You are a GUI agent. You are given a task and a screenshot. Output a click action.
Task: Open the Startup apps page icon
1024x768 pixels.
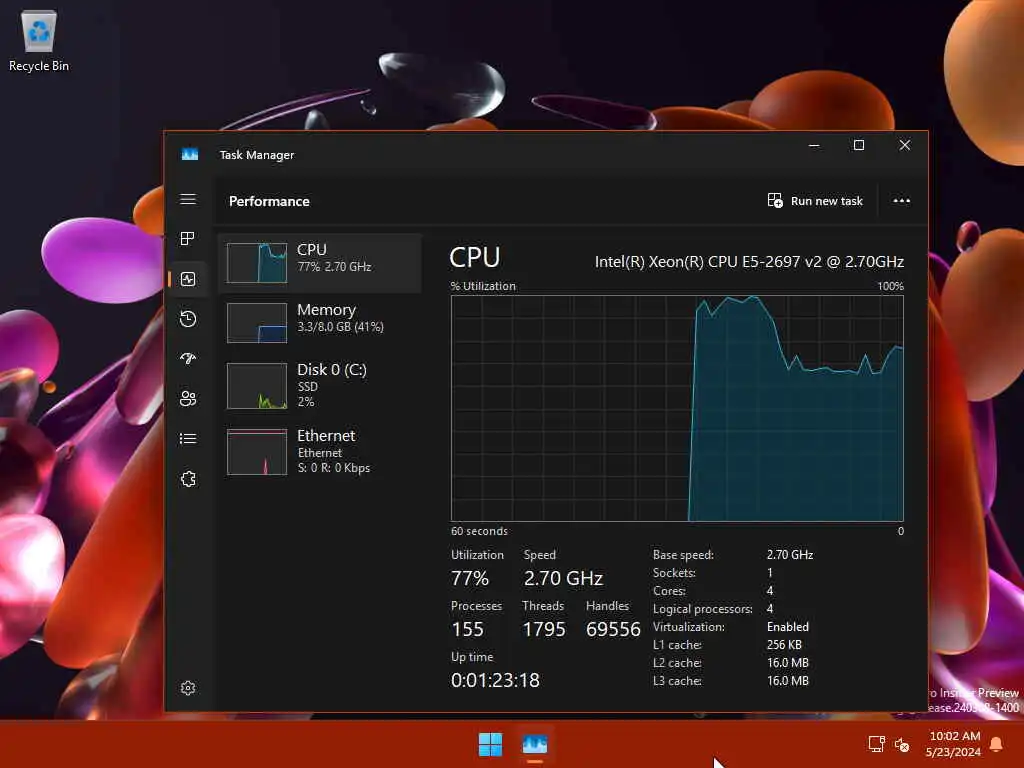coord(188,359)
